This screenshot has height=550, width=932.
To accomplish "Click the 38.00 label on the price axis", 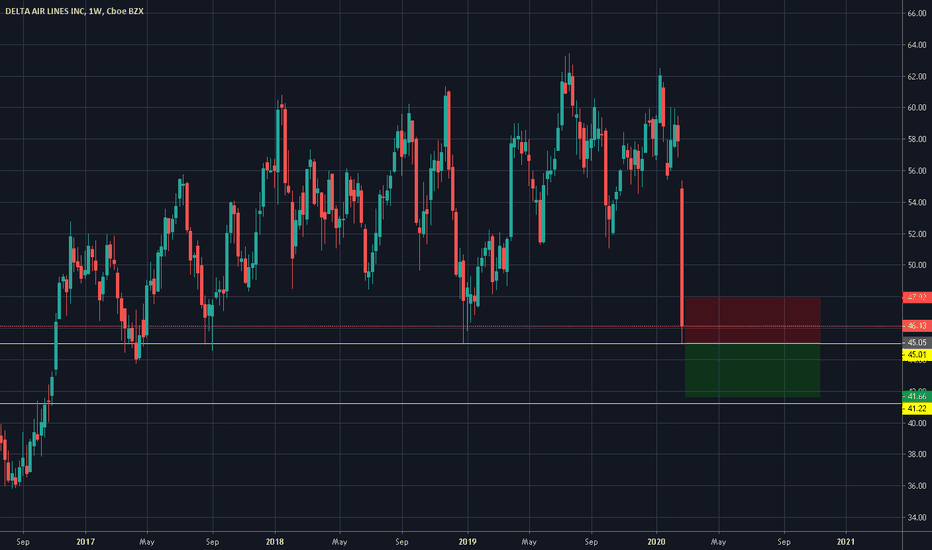I will [917, 454].
